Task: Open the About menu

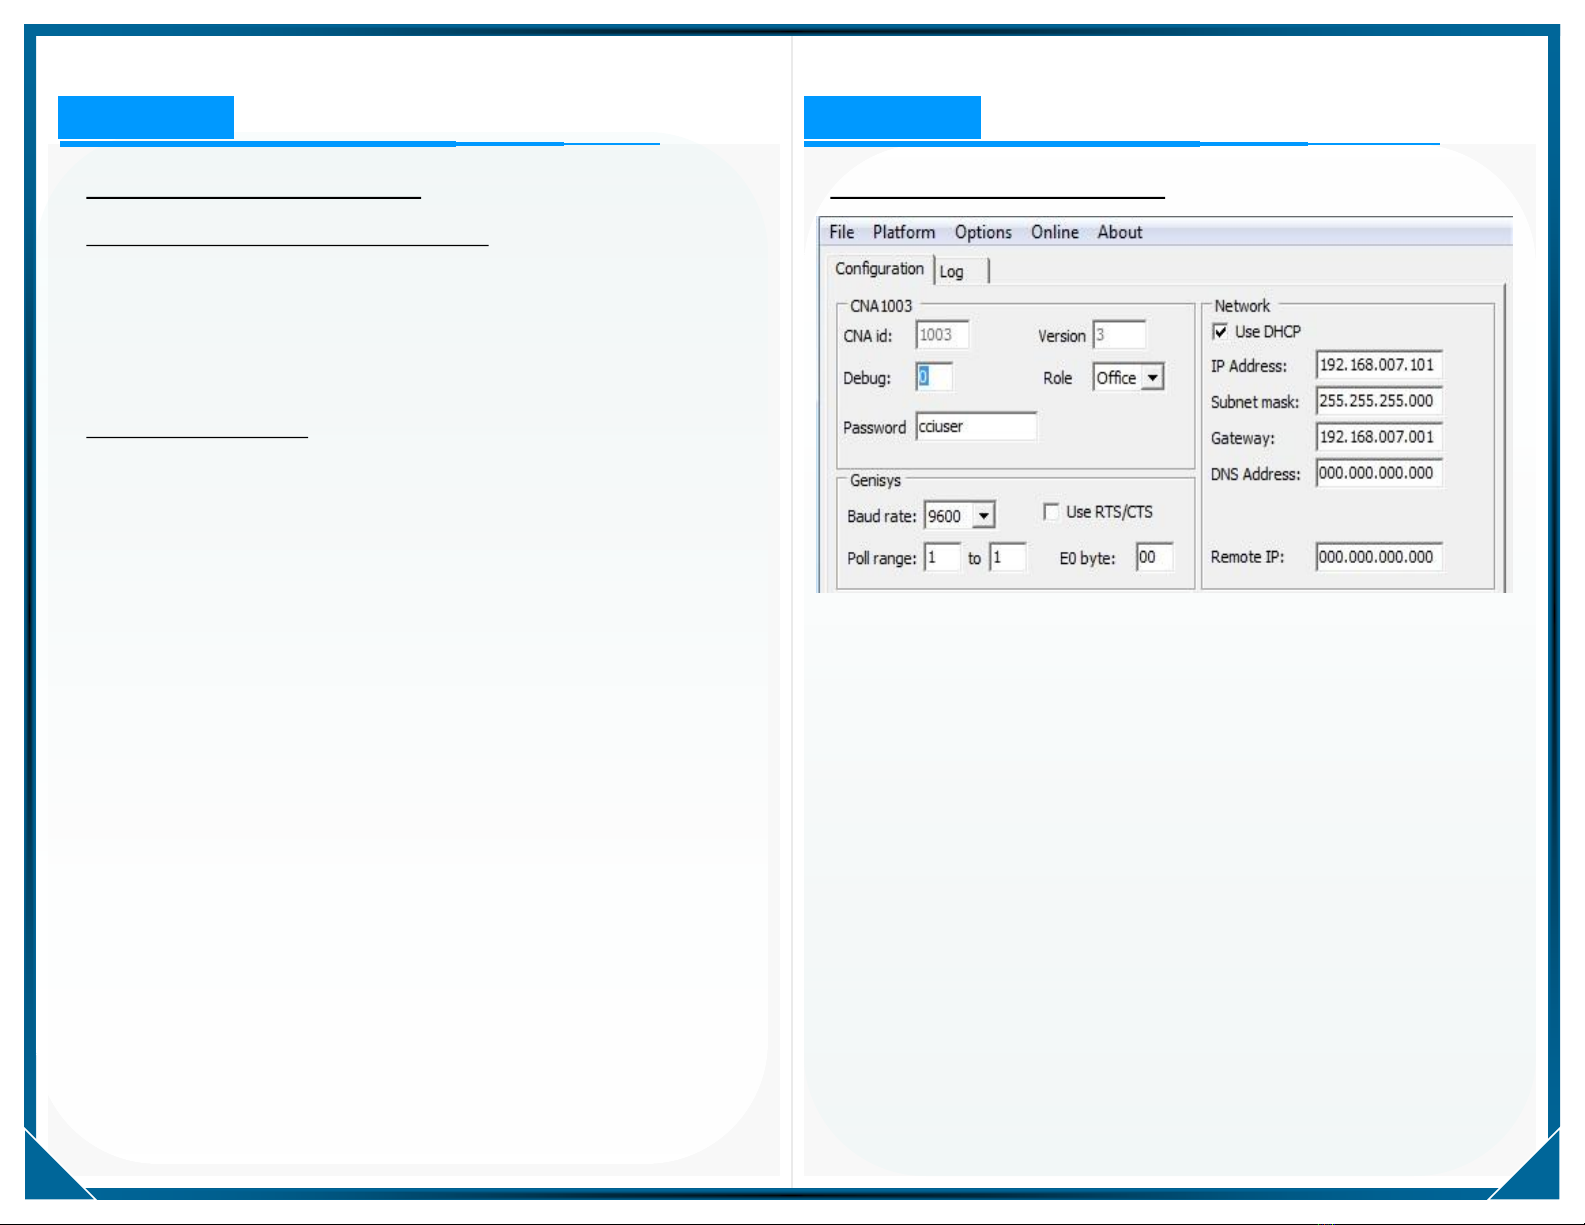Action: 1120,232
